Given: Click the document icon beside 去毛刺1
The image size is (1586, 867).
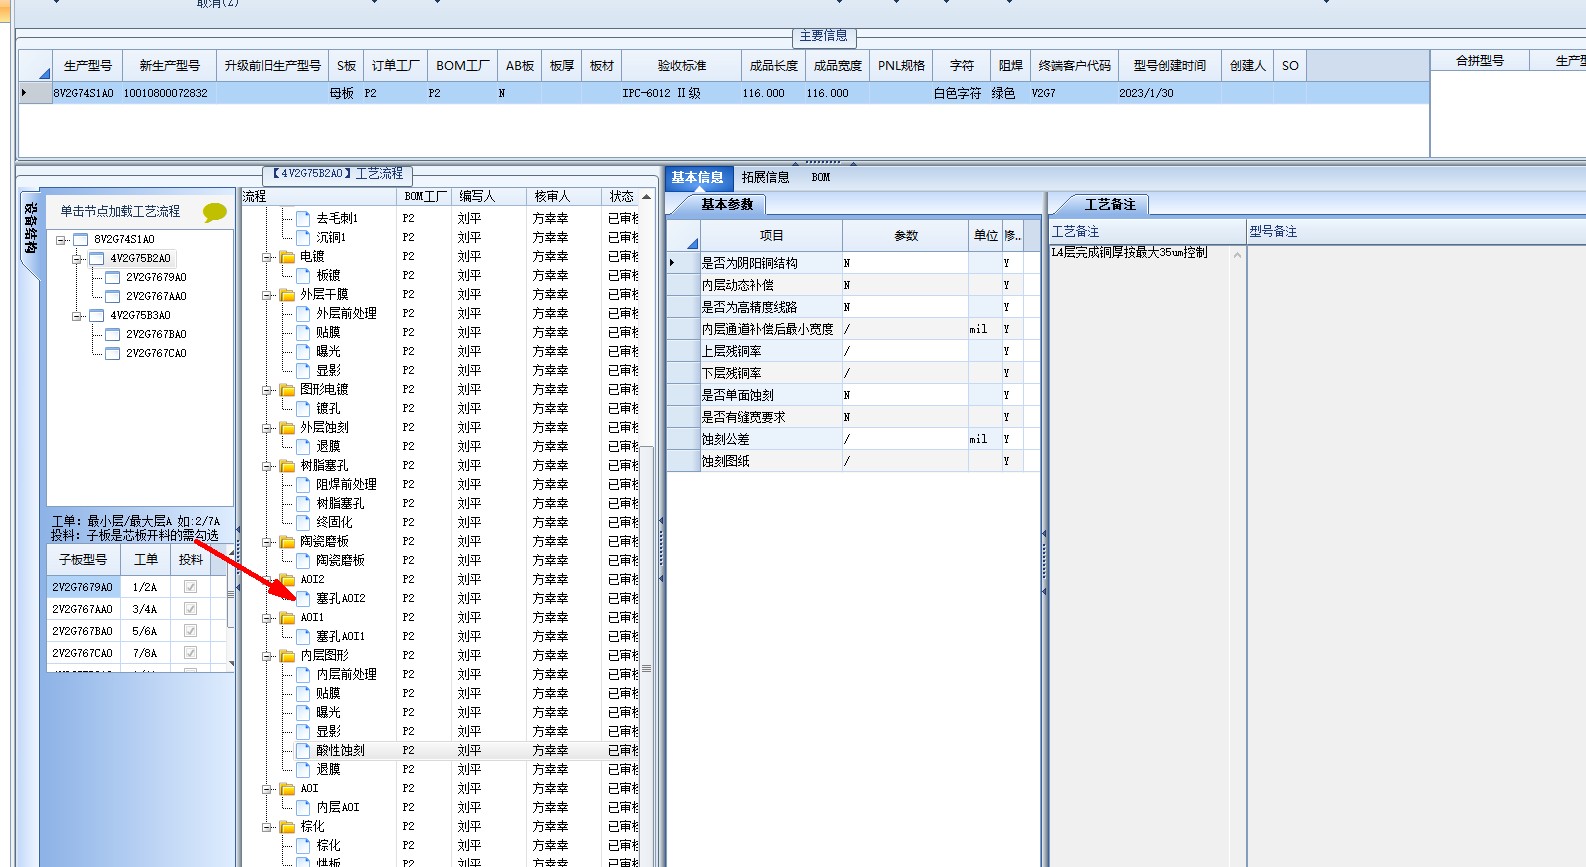Looking at the screenshot, I should (304, 218).
